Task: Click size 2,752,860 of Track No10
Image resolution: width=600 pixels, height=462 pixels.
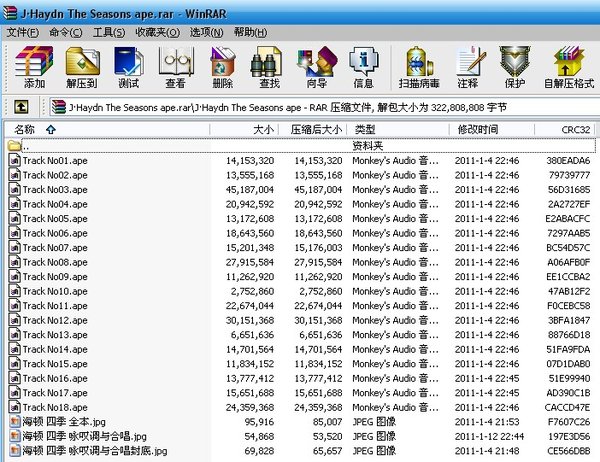Action: click(x=252, y=291)
